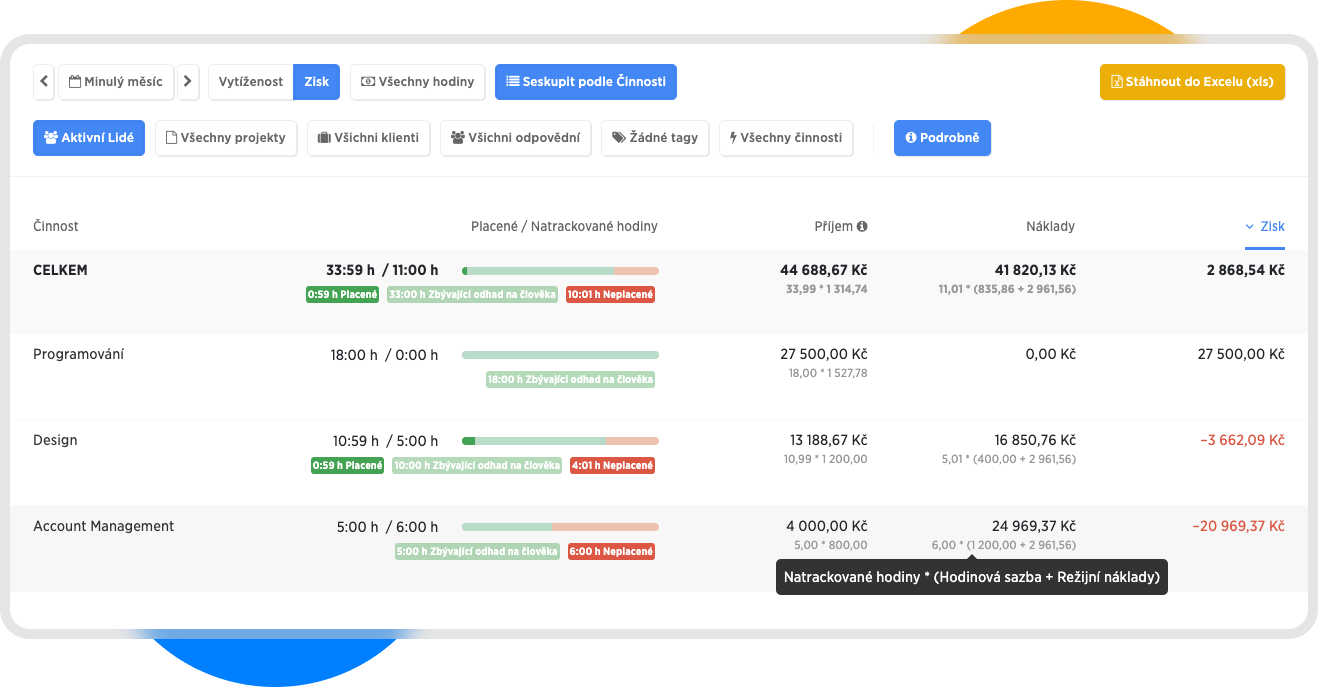
Task: Open the Všichni klienti filter
Action: coord(368,138)
